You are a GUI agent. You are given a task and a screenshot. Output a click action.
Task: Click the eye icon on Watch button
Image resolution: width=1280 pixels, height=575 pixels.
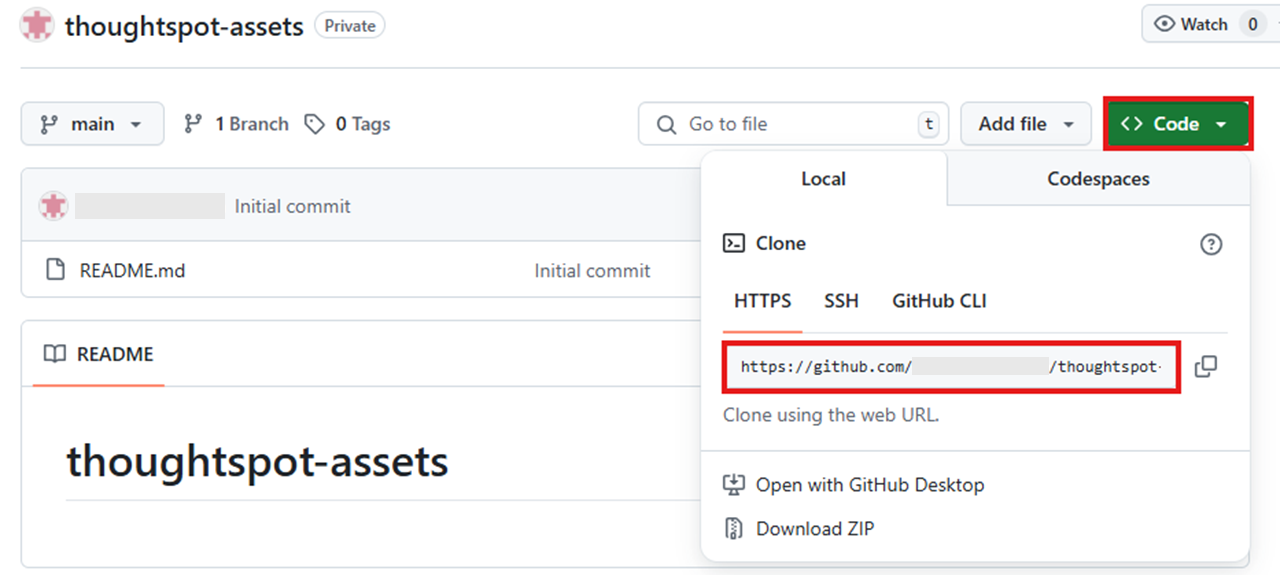pyautogui.click(x=1164, y=24)
